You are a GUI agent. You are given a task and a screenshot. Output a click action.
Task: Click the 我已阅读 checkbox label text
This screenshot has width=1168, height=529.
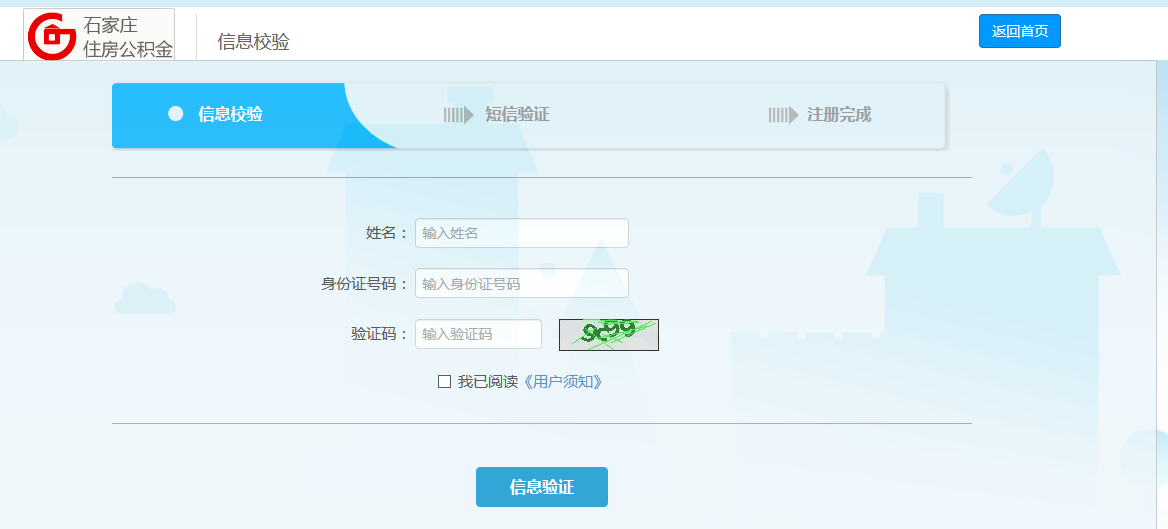click(x=487, y=382)
